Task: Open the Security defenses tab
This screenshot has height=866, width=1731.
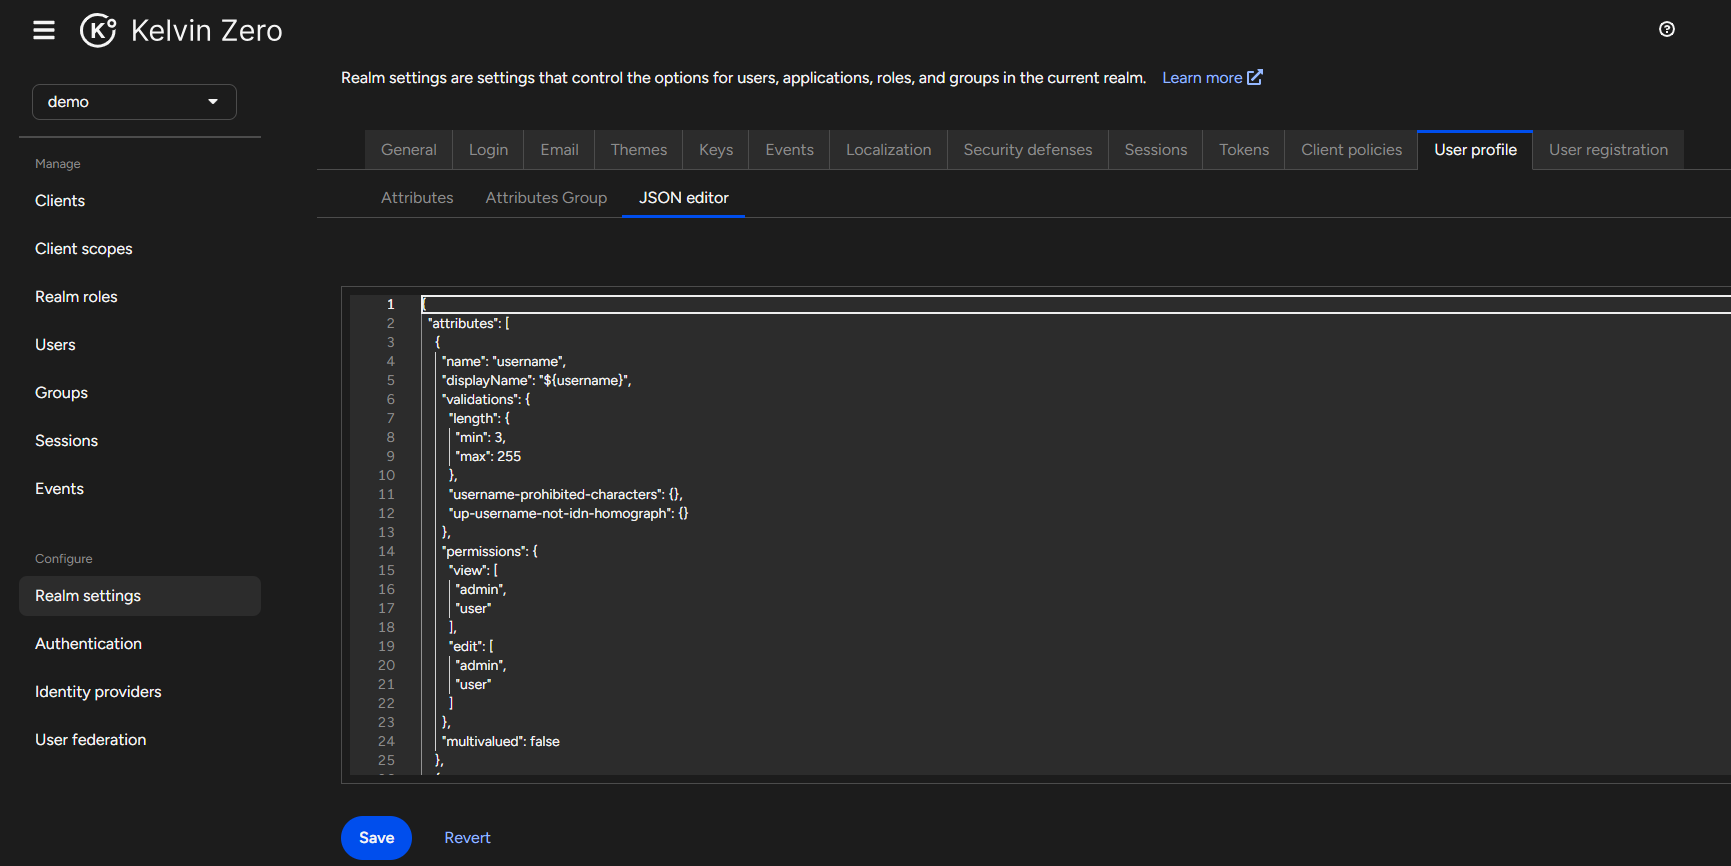Action: pos(1028,150)
